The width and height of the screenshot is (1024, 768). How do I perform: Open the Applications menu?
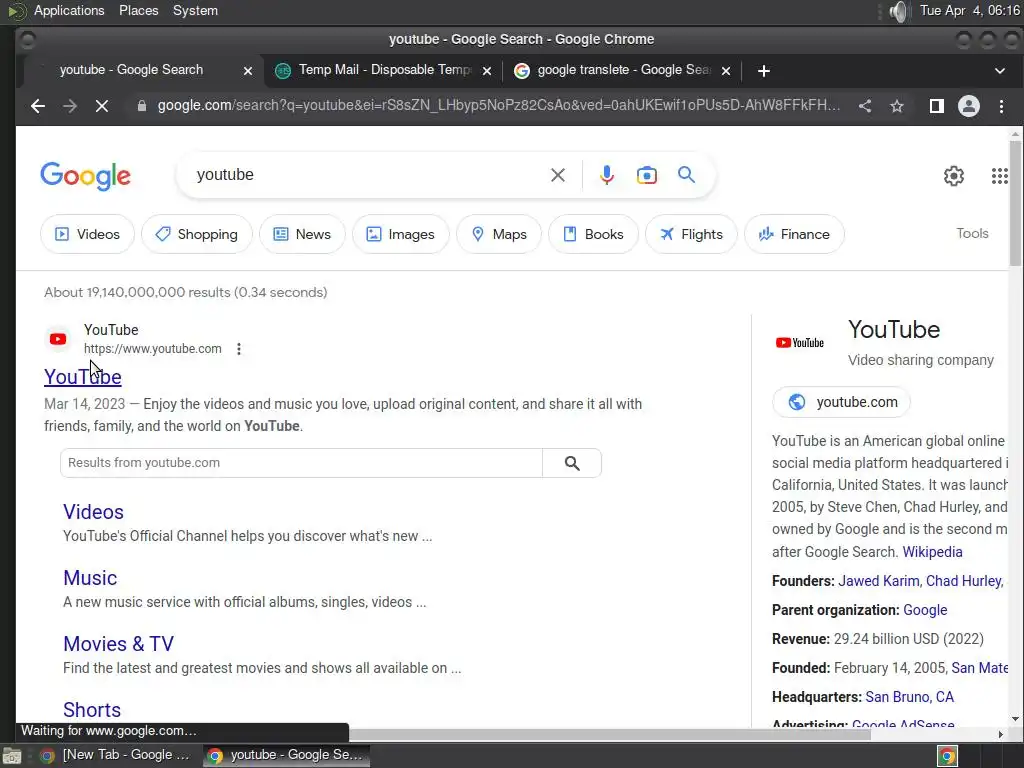coord(69,10)
